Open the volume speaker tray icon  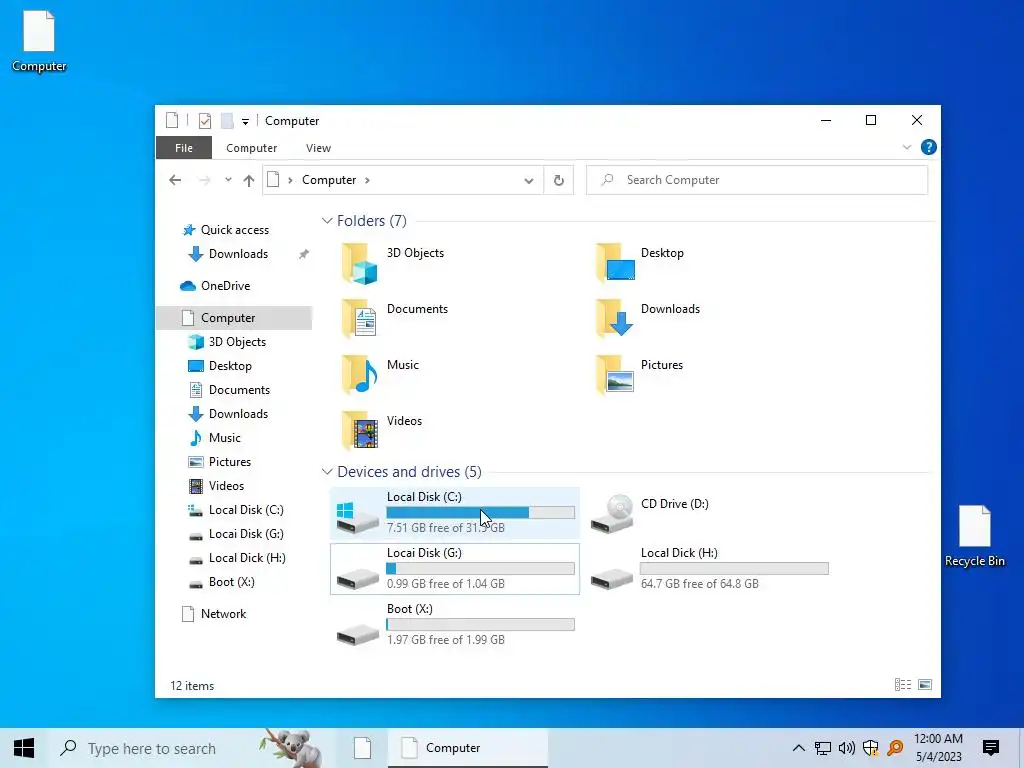click(847, 748)
